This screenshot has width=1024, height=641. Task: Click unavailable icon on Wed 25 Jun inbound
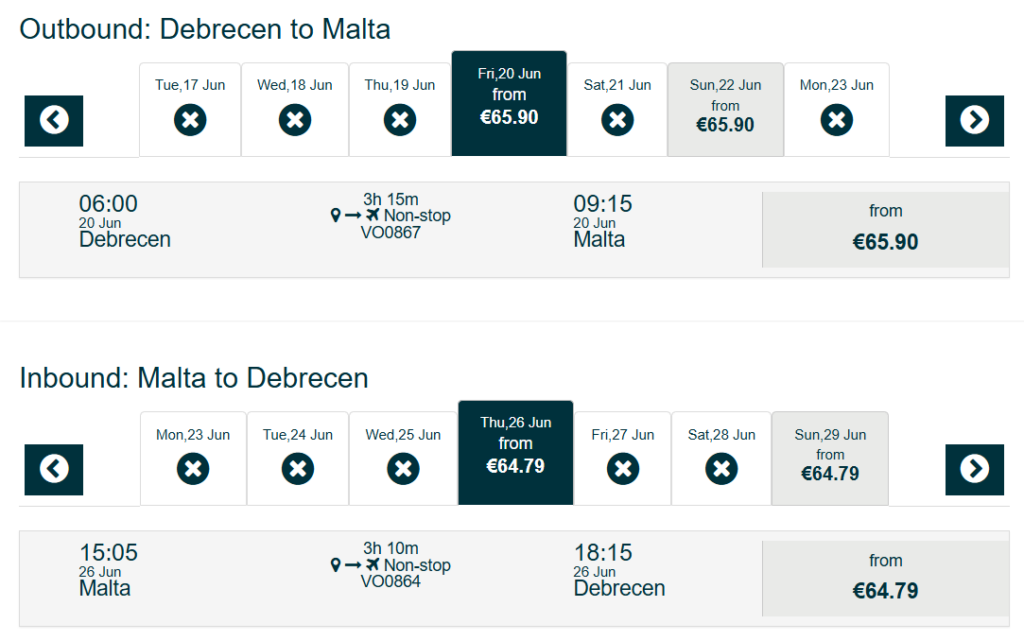point(403,469)
